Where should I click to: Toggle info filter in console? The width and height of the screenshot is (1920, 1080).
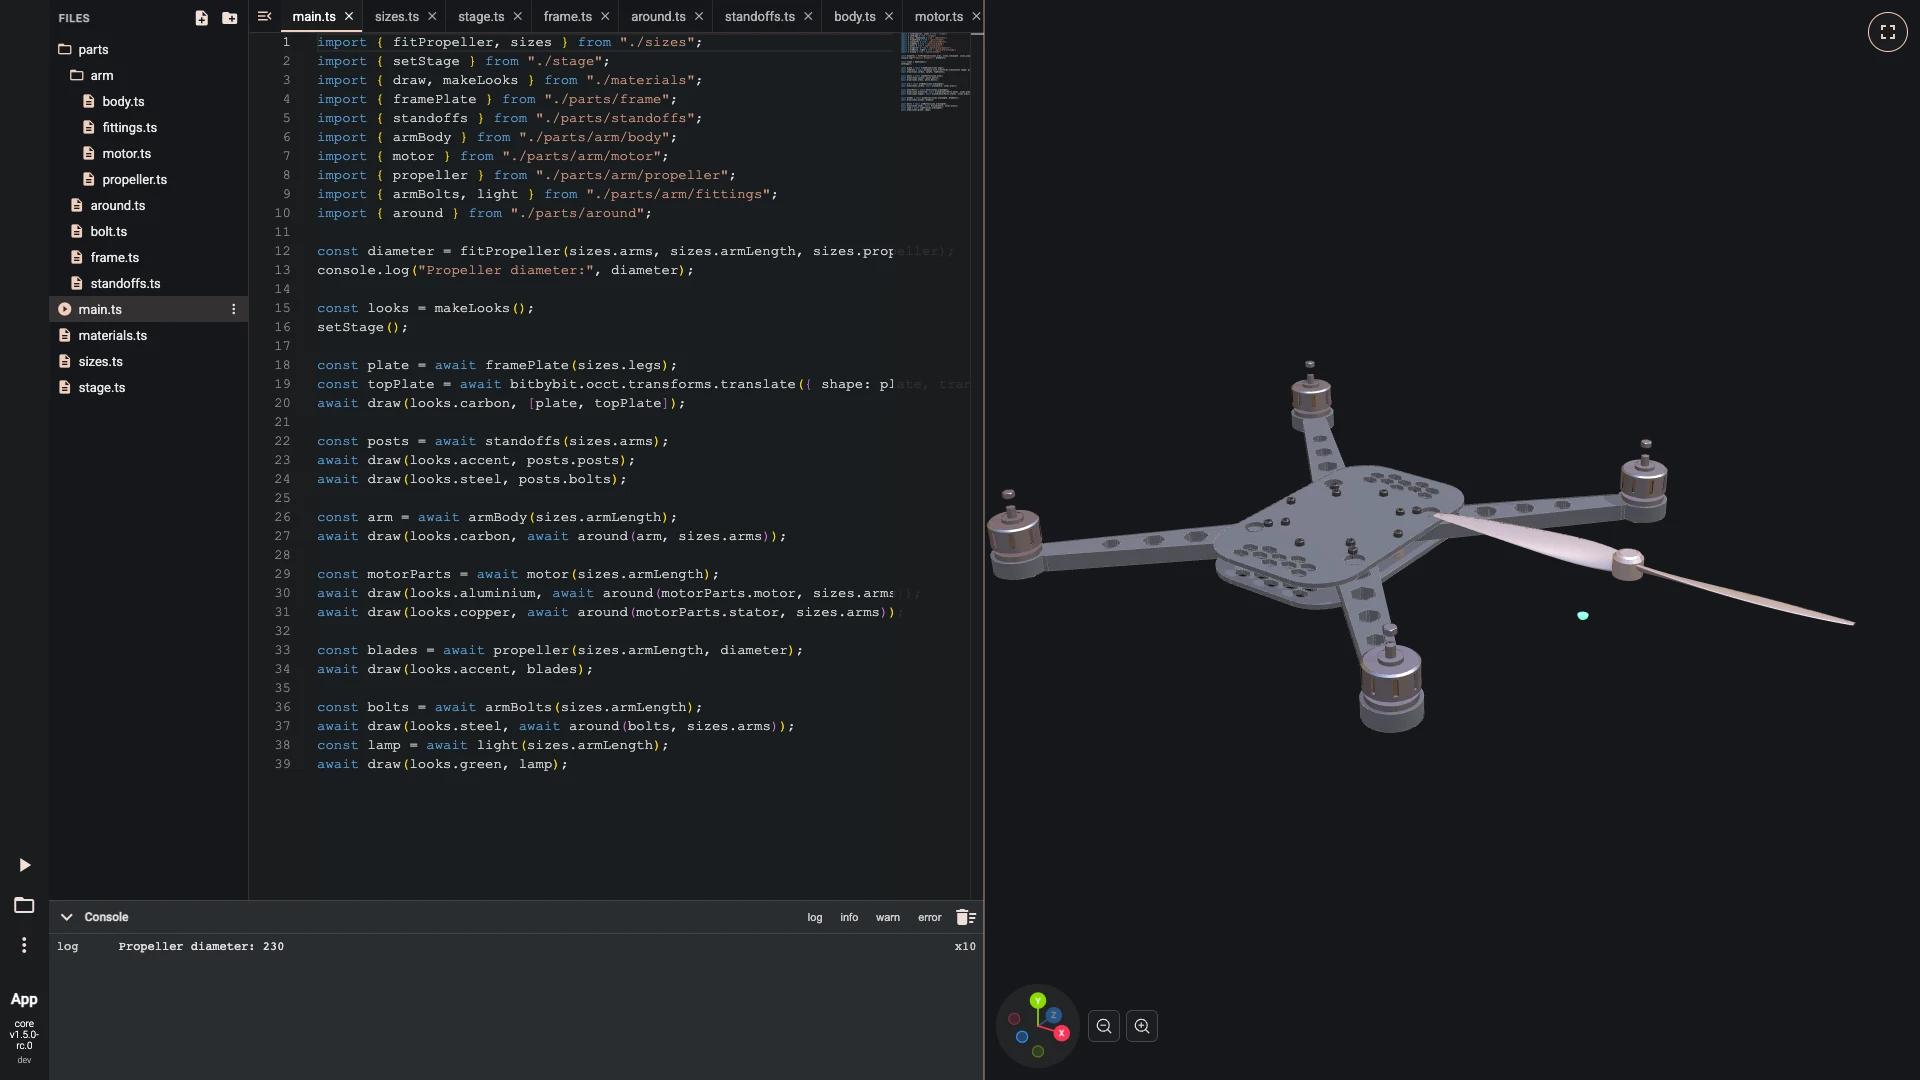(849, 917)
